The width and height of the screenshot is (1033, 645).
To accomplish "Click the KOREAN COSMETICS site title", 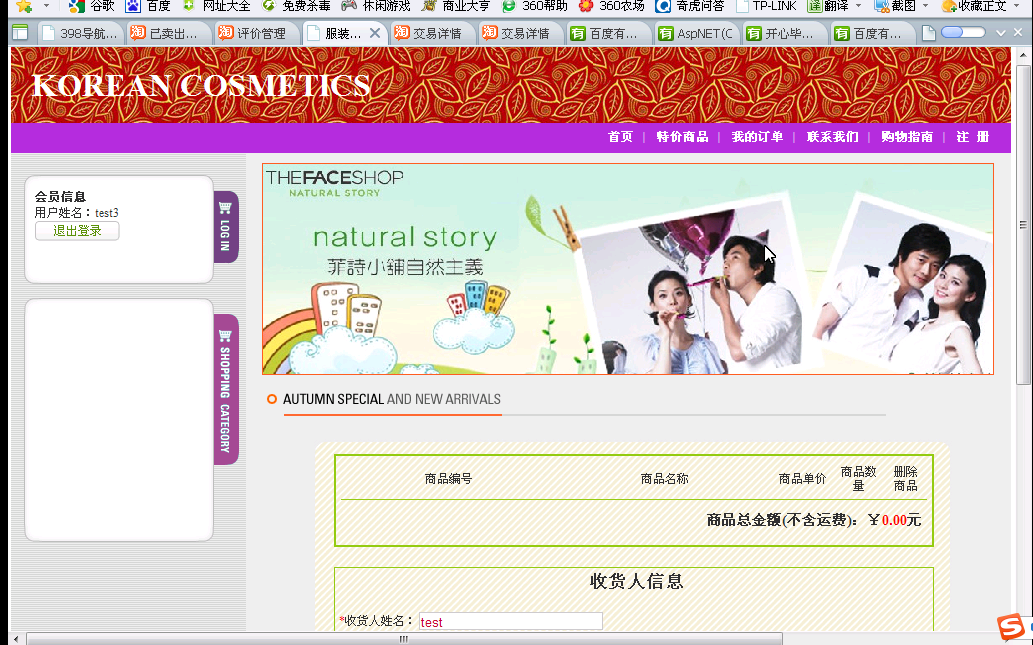I will pyautogui.click(x=201, y=86).
